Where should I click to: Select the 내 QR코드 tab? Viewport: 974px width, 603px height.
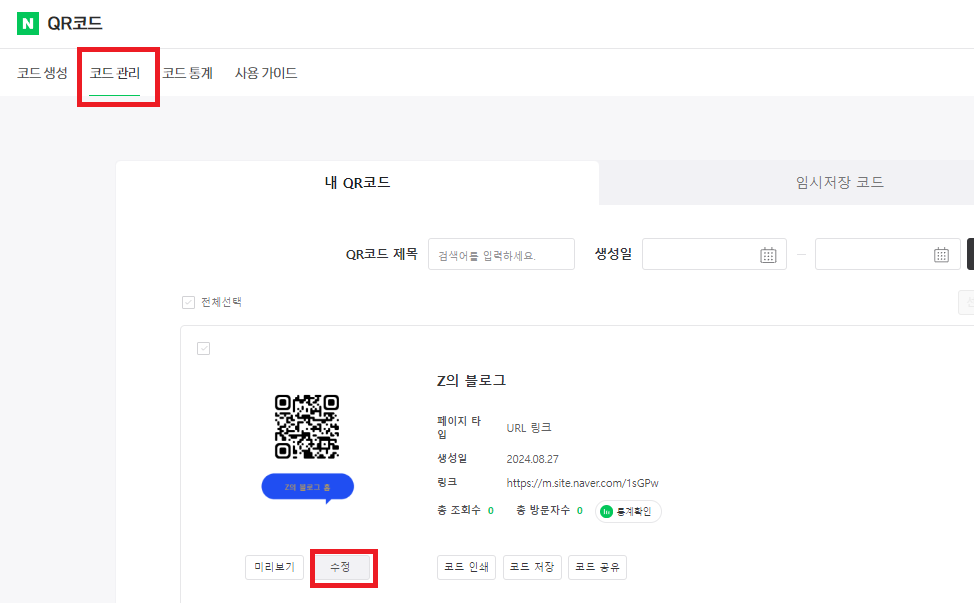(x=357, y=183)
